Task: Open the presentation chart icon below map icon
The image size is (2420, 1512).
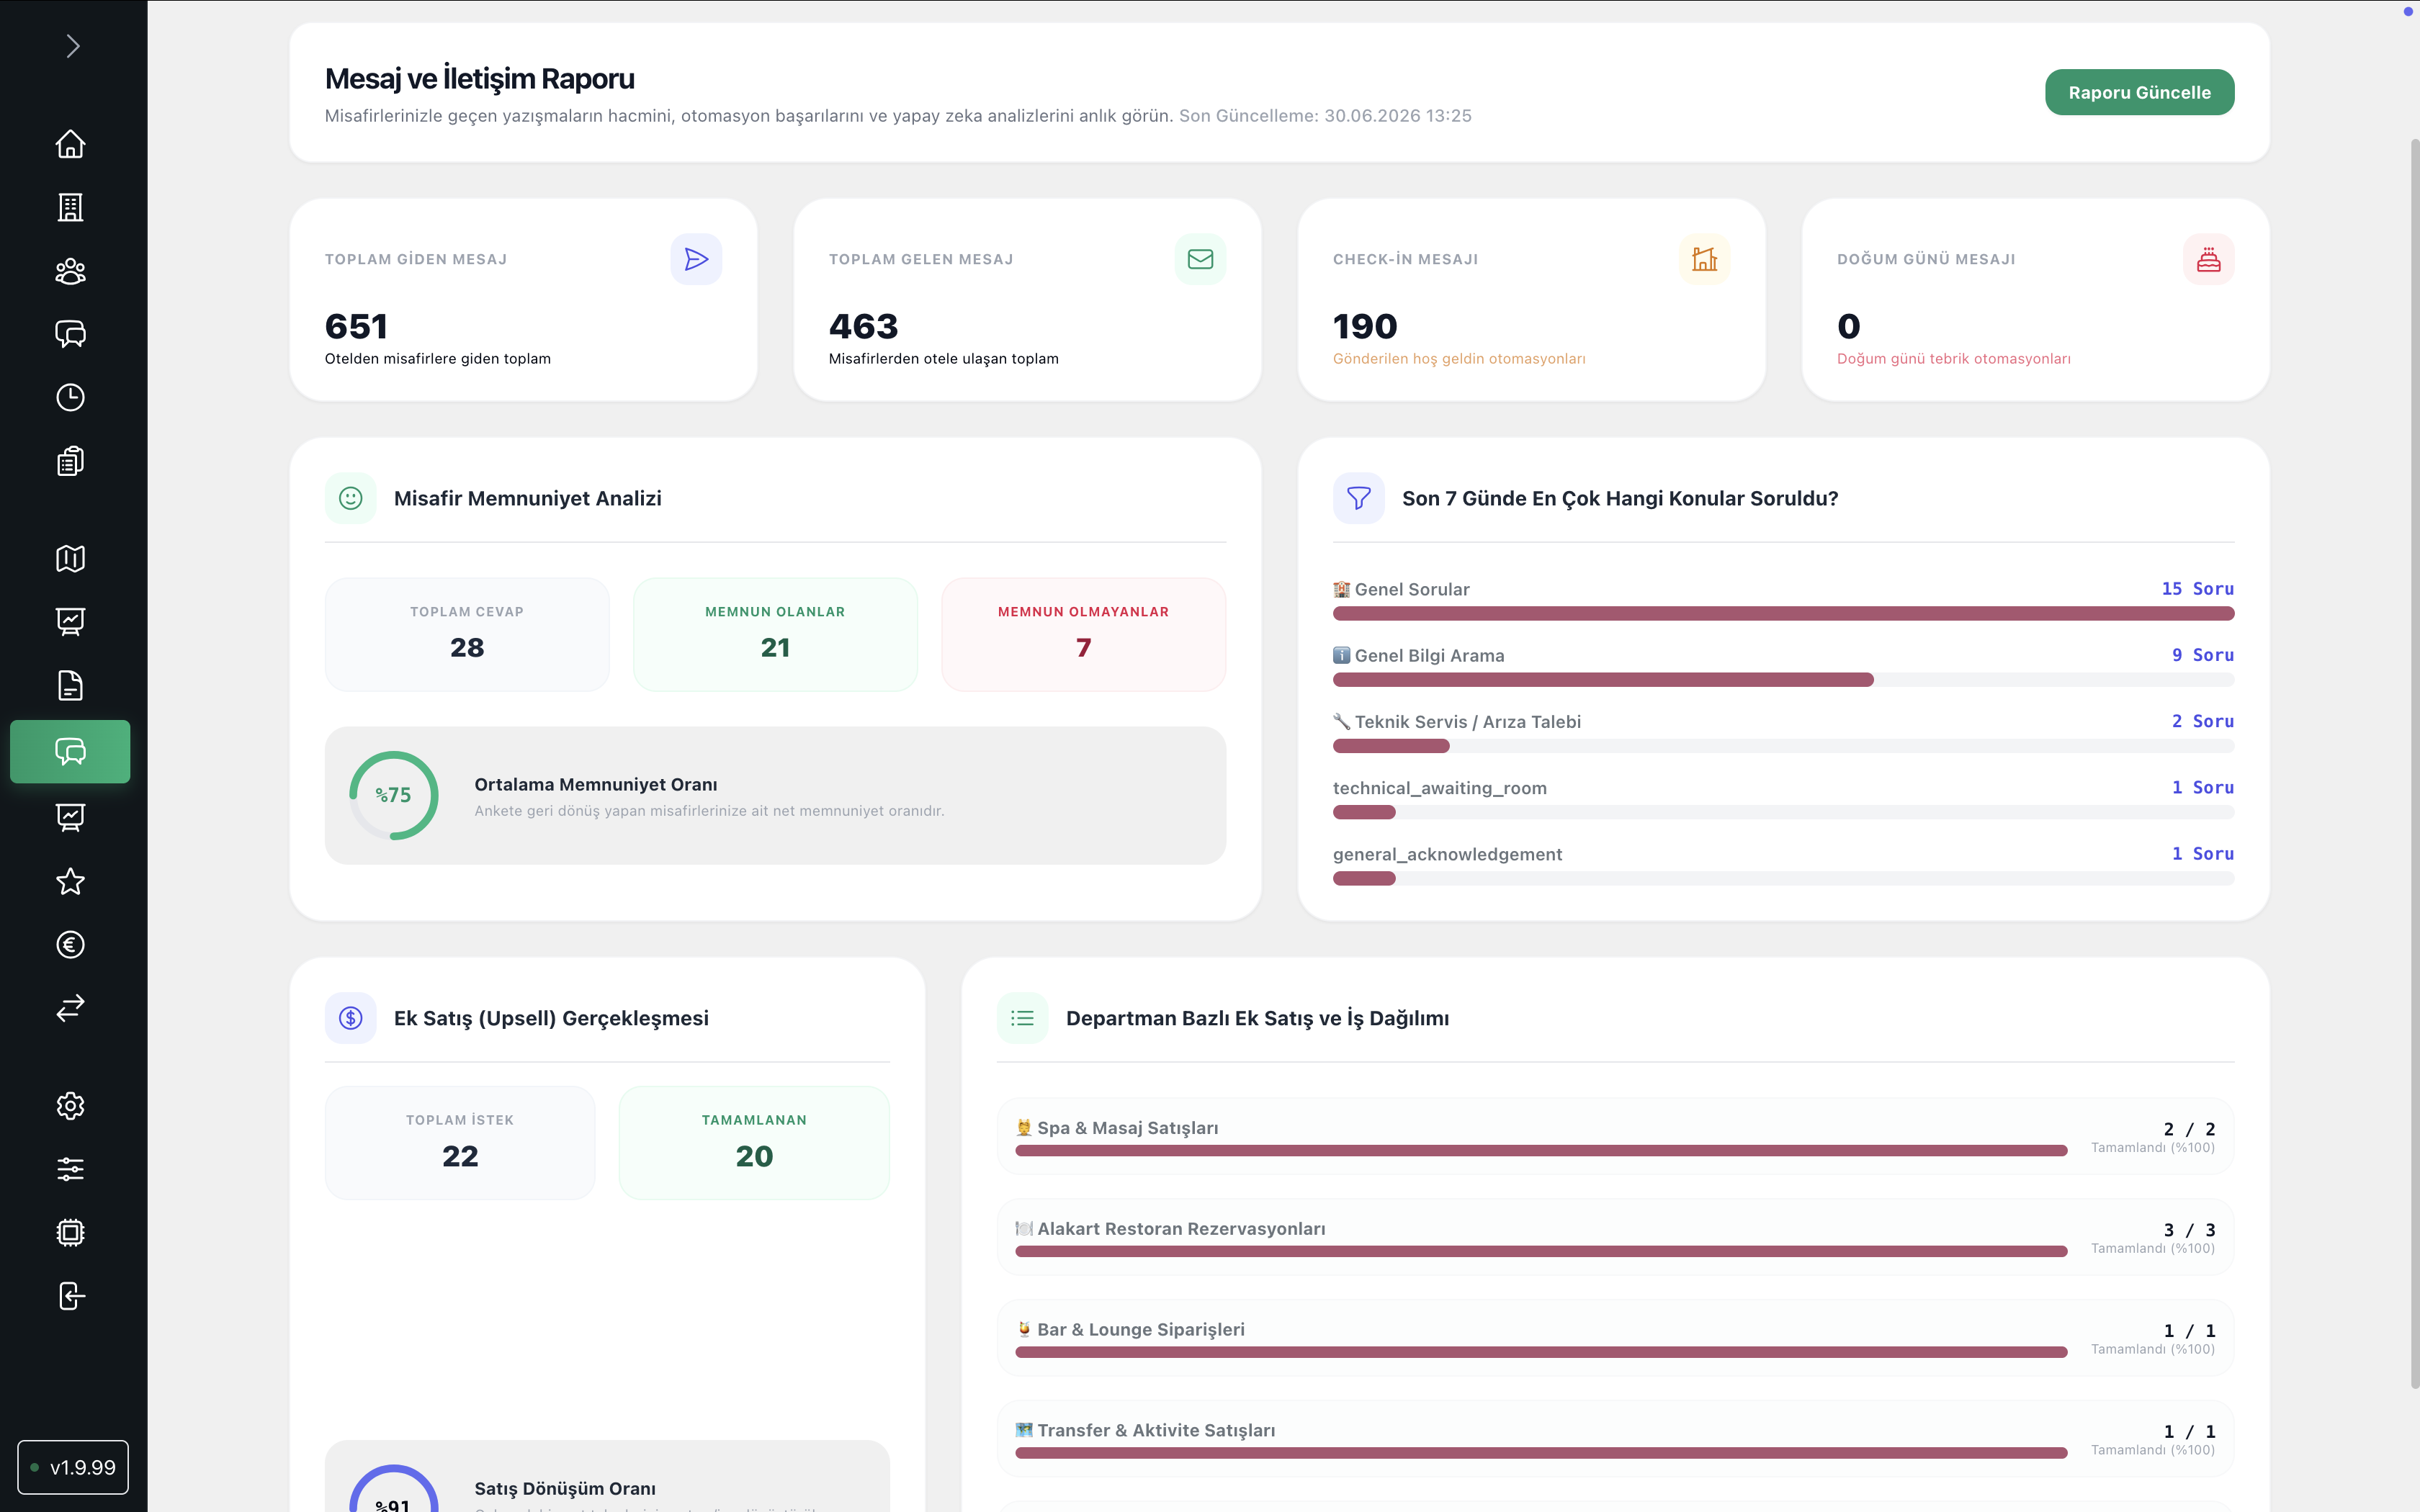Action: [70, 621]
